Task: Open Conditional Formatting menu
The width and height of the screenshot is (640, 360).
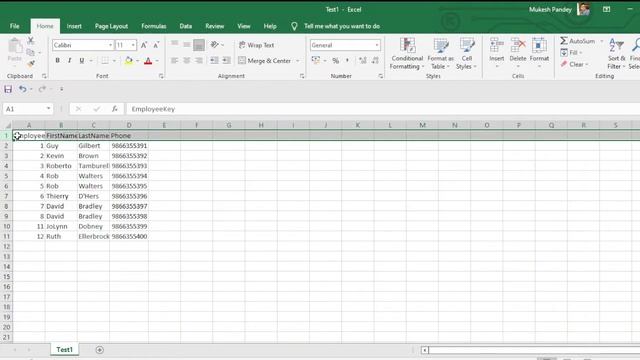Action: [407, 53]
